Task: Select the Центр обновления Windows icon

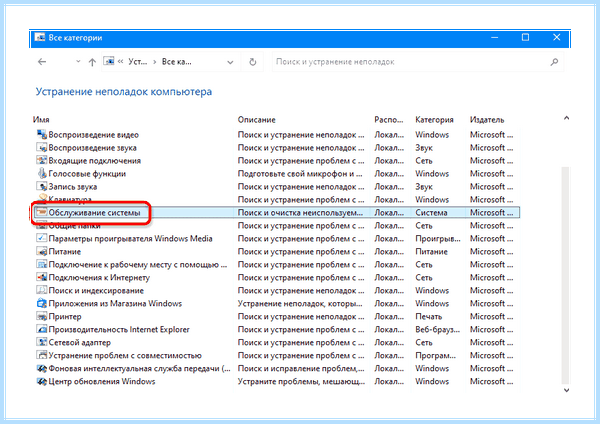Action: point(41,381)
